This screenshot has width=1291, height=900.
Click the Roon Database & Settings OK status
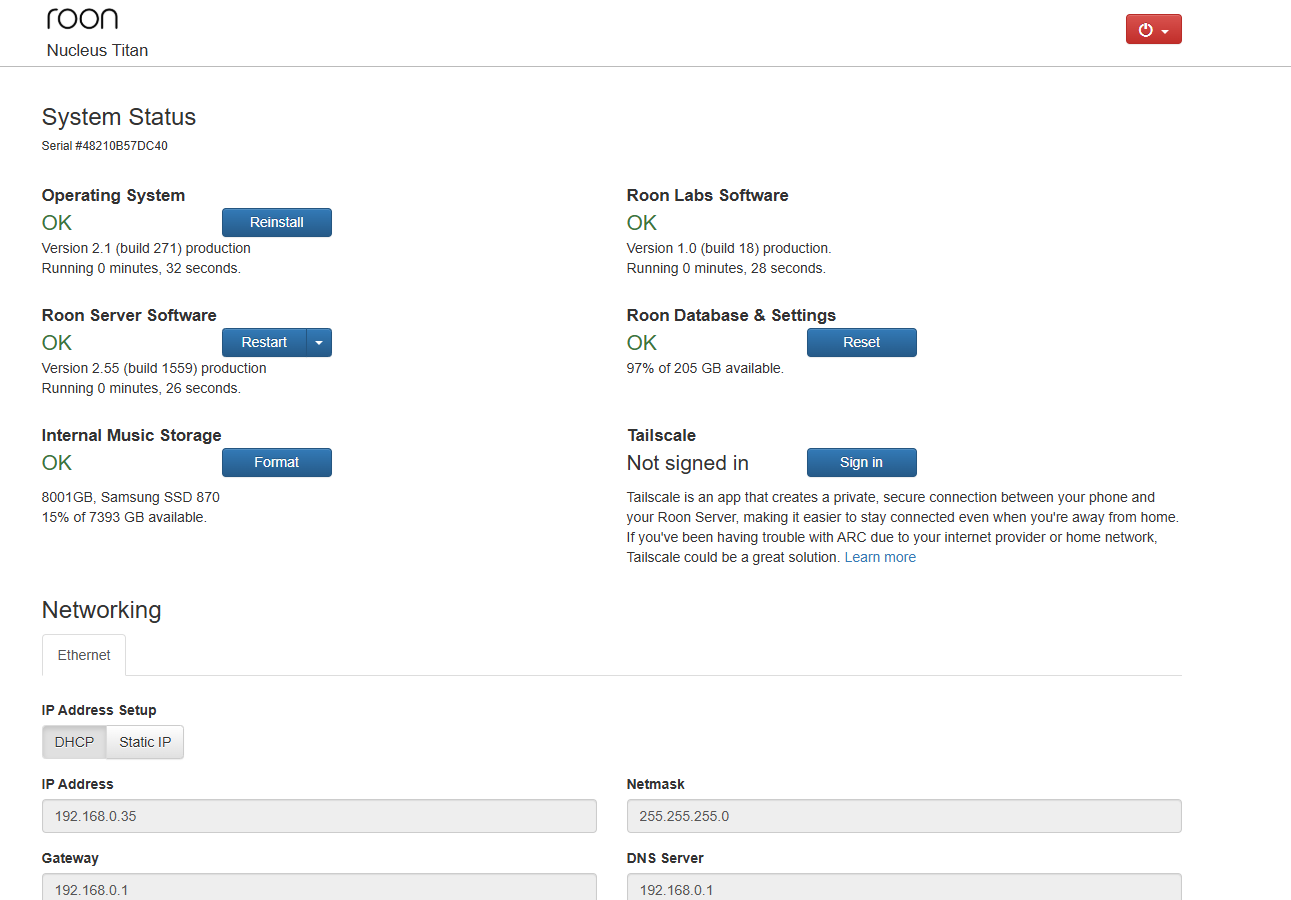point(642,342)
